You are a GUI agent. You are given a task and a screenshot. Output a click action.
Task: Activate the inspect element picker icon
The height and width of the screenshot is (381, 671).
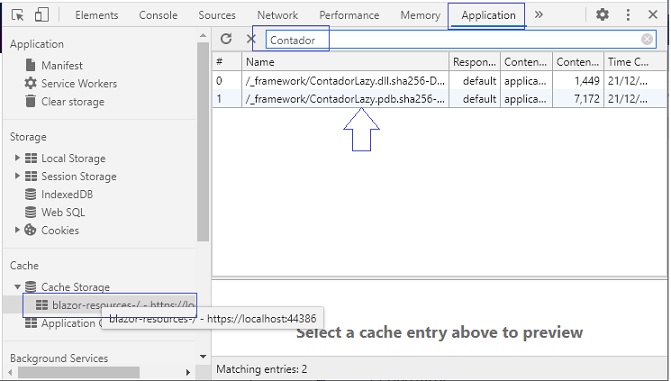point(18,15)
